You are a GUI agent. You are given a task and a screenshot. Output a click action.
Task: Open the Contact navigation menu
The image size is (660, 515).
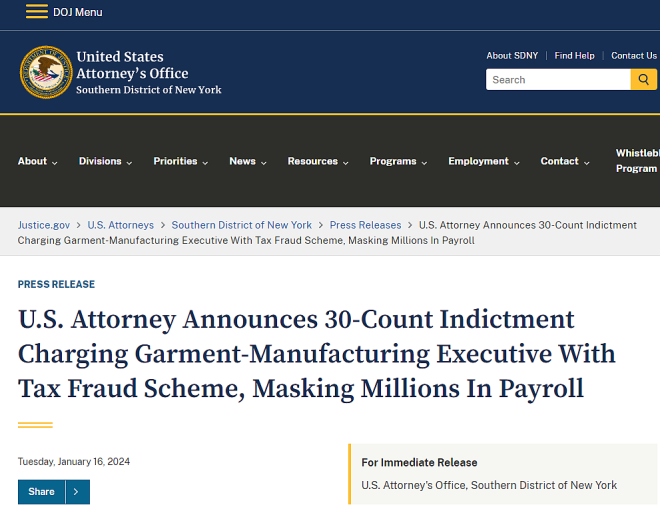[565, 162]
